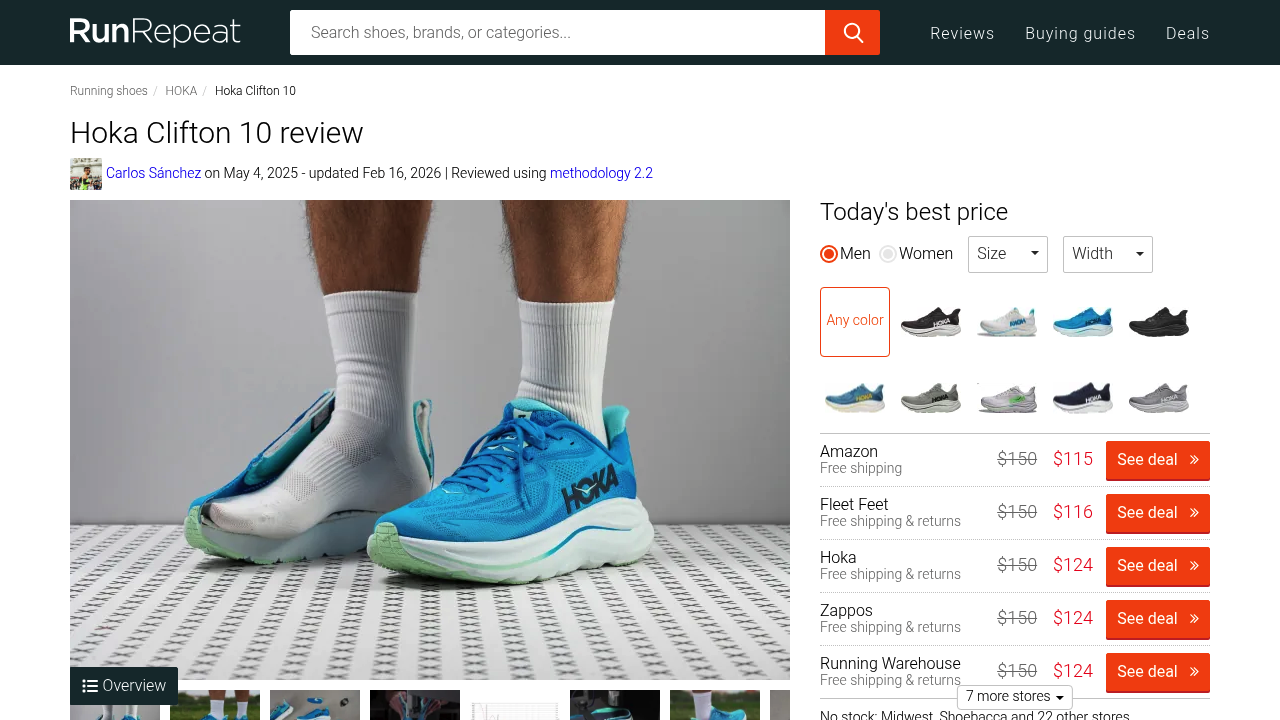Open the main Hoka Clifton 10 photo
The image size is (1280, 720).
430,440
